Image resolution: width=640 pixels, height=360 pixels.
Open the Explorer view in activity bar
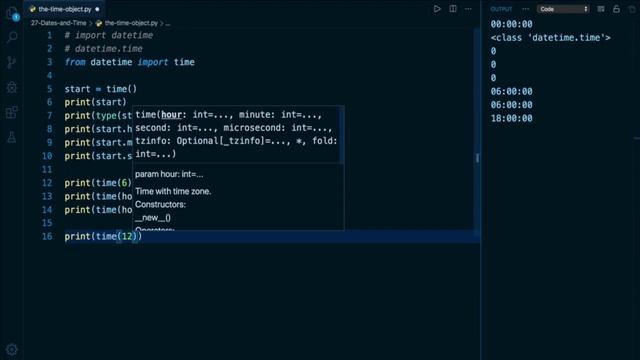pos(12,13)
